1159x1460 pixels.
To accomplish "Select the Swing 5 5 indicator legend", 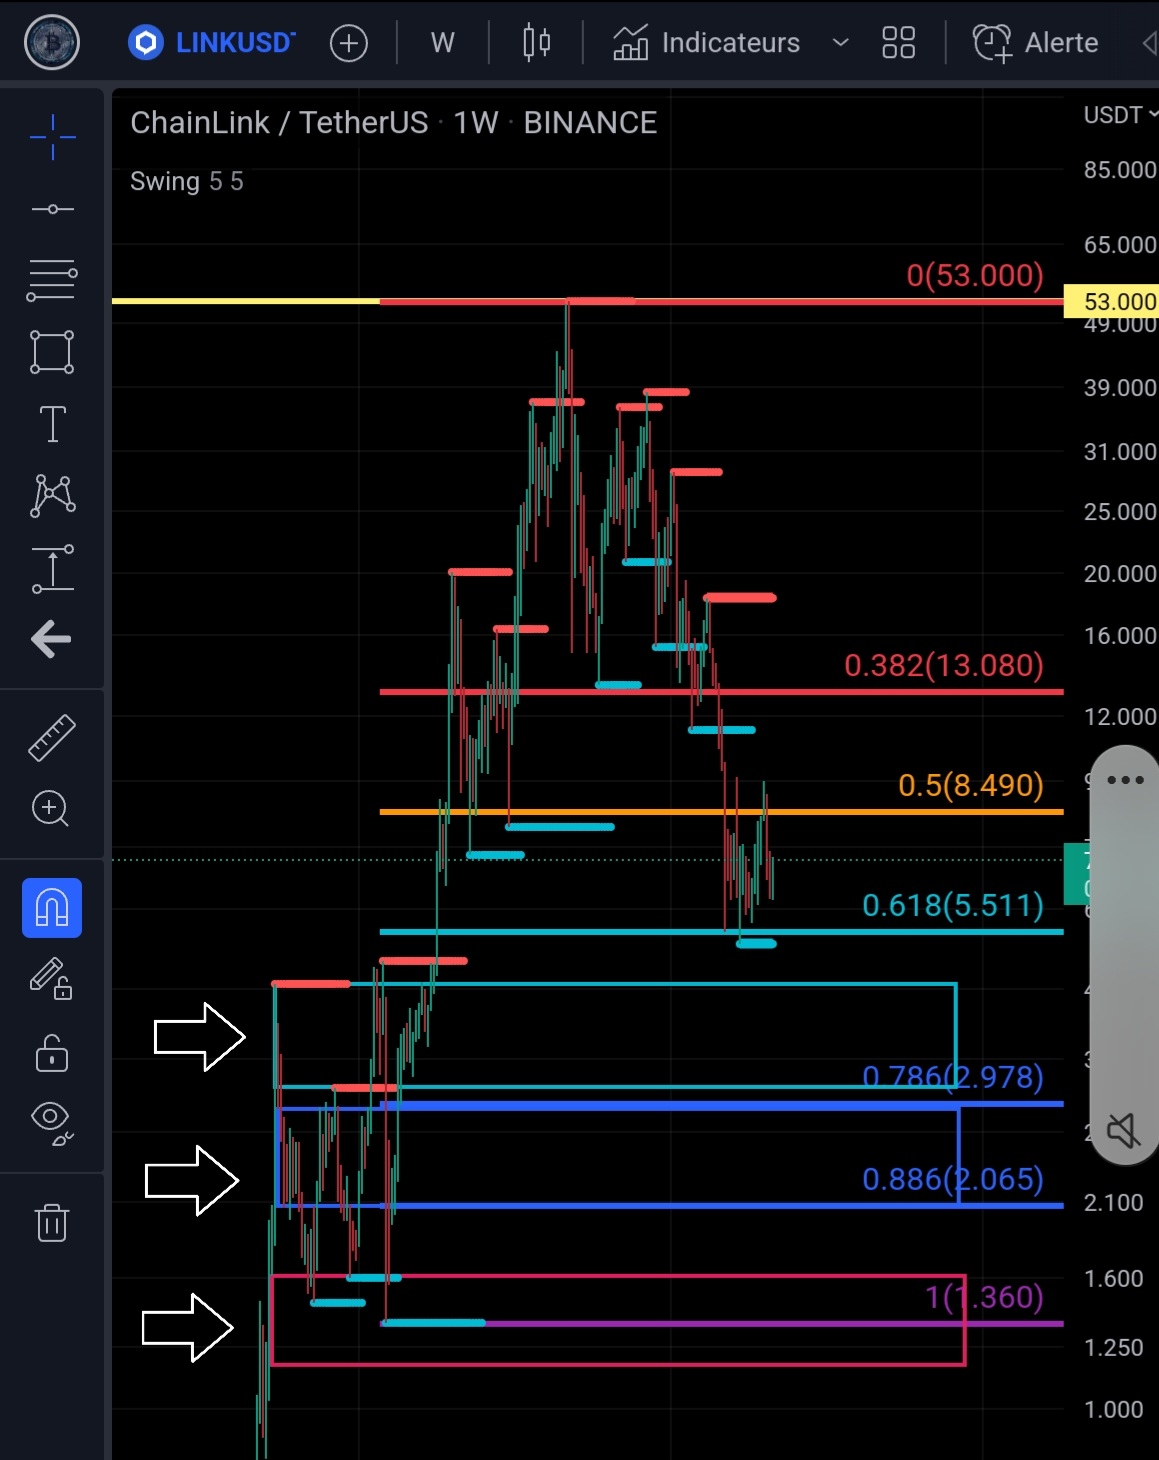I will coord(187,181).
